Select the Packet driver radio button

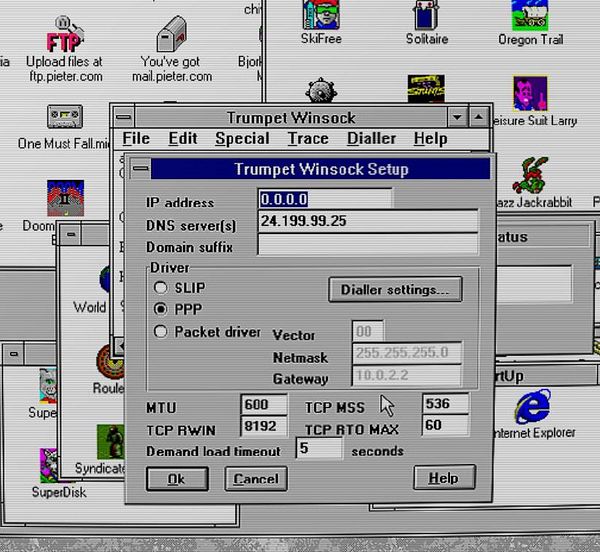point(160,331)
